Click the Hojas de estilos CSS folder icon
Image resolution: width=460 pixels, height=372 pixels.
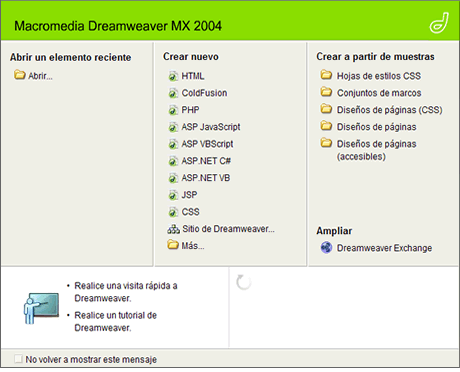tap(326, 75)
